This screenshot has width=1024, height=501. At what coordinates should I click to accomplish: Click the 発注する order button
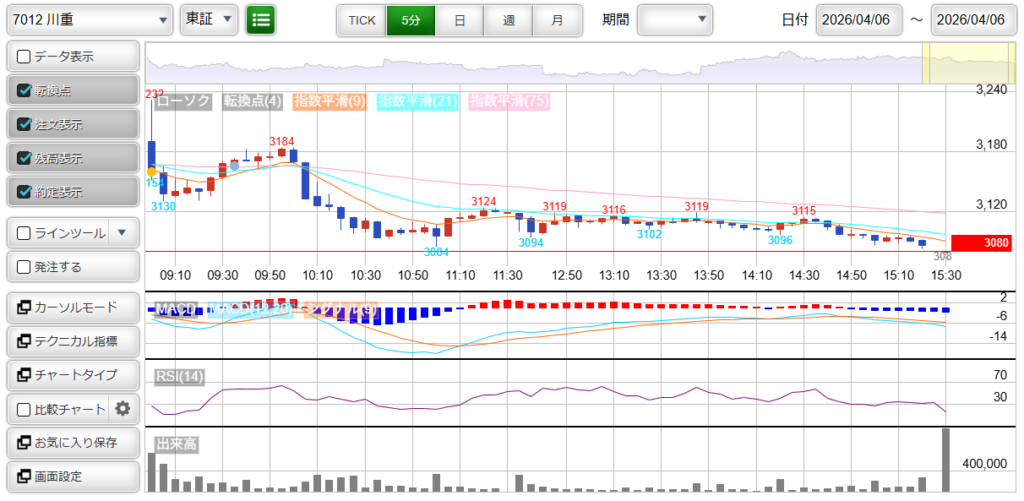pyautogui.click(x=72, y=267)
